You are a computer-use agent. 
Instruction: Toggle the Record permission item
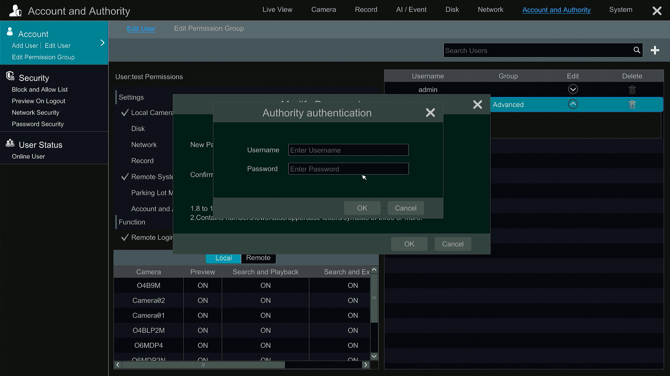[142, 161]
